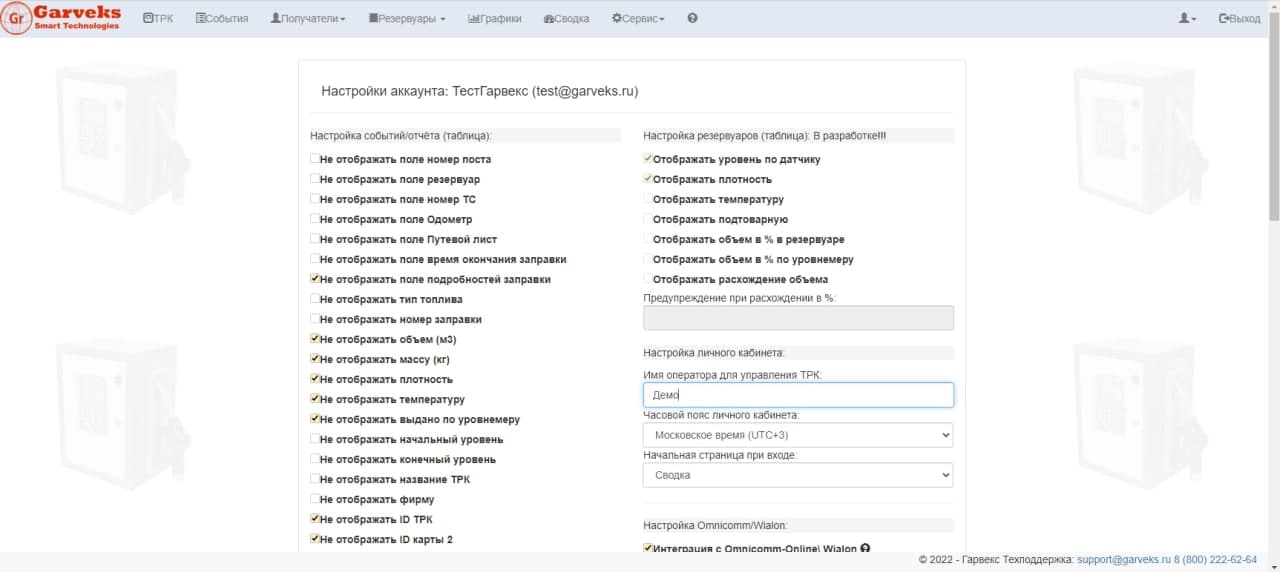The height and width of the screenshot is (572, 1280).
Task: Open the start page dropdown showing Сводка
Action: point(797,475)
